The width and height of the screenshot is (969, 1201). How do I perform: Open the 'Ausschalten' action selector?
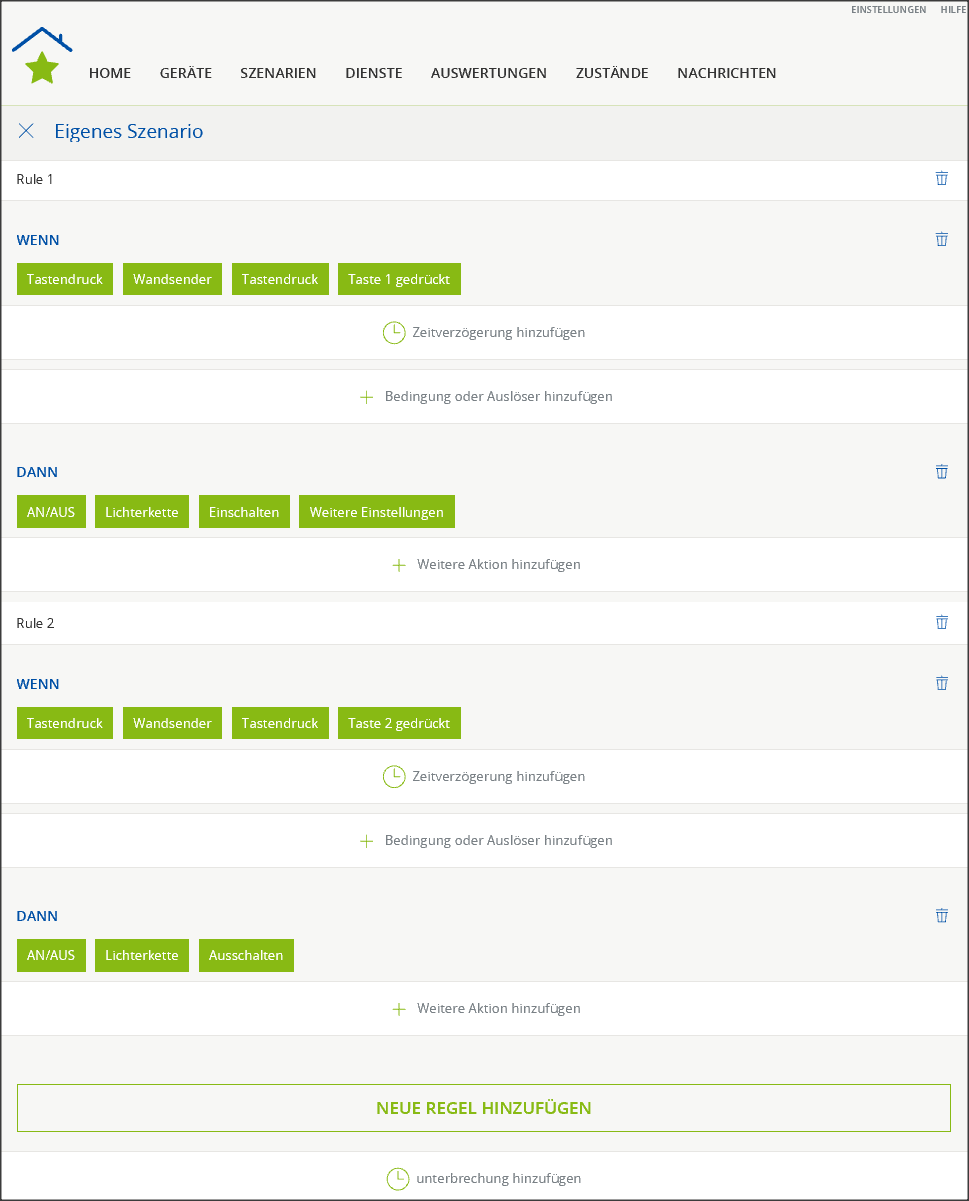[x=246, y=955]
